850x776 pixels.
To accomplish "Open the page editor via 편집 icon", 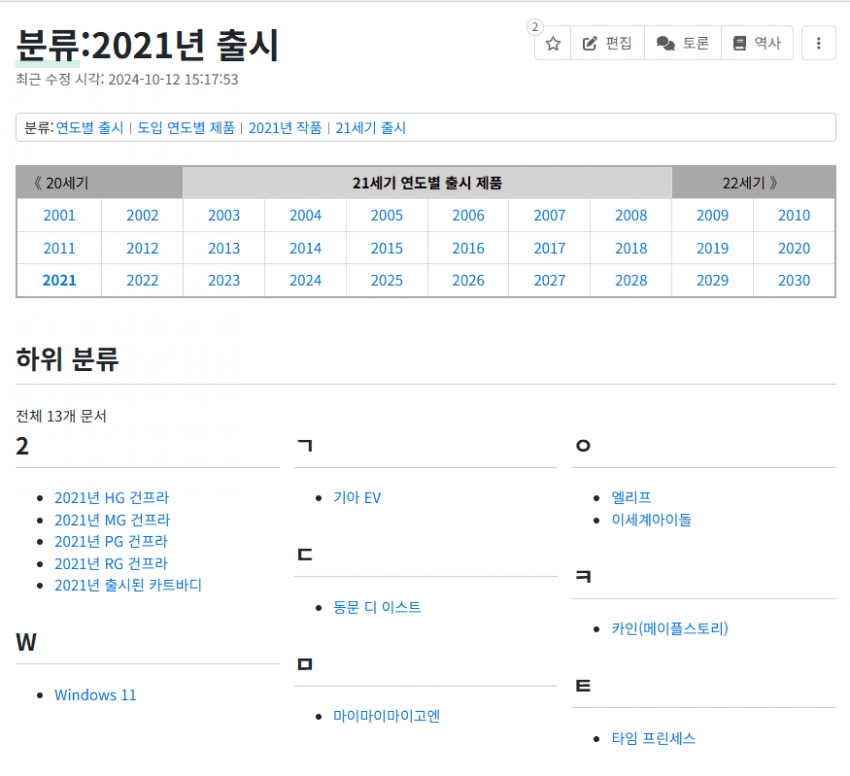I will pos(607,42).
